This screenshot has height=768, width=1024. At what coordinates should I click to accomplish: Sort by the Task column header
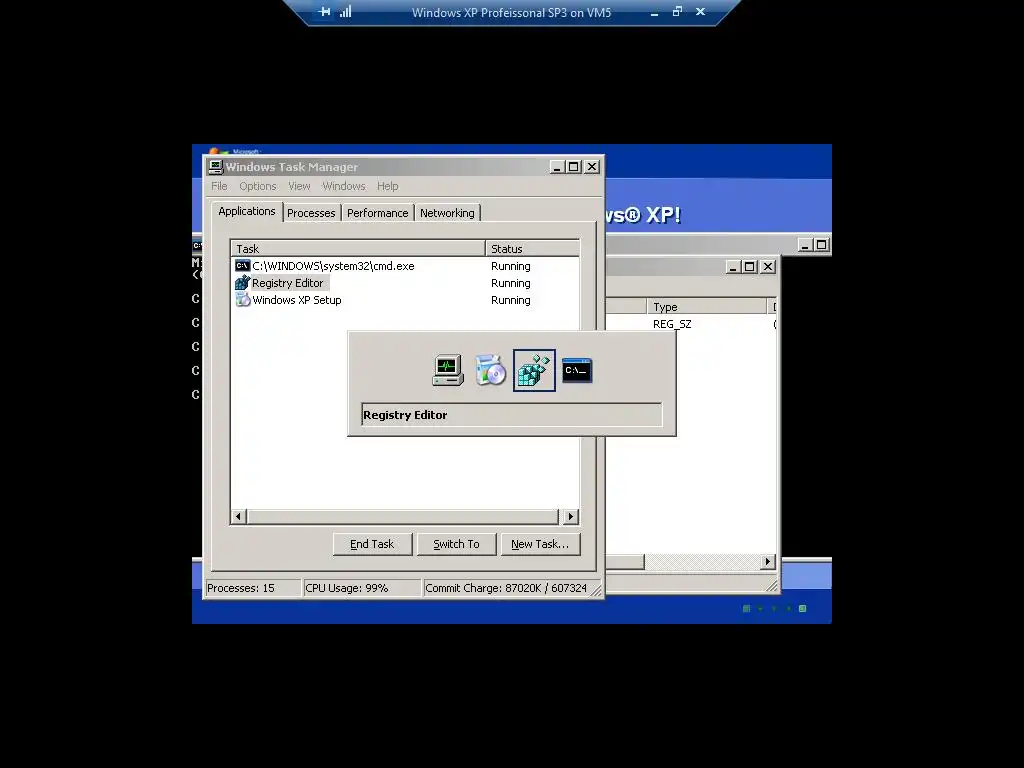pyautogui.click(x=358, y=248)
